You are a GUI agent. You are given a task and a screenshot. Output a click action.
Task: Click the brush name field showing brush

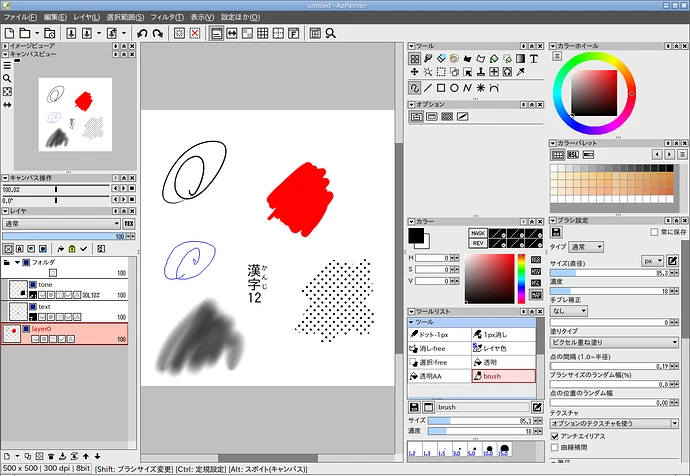point(483,407)
